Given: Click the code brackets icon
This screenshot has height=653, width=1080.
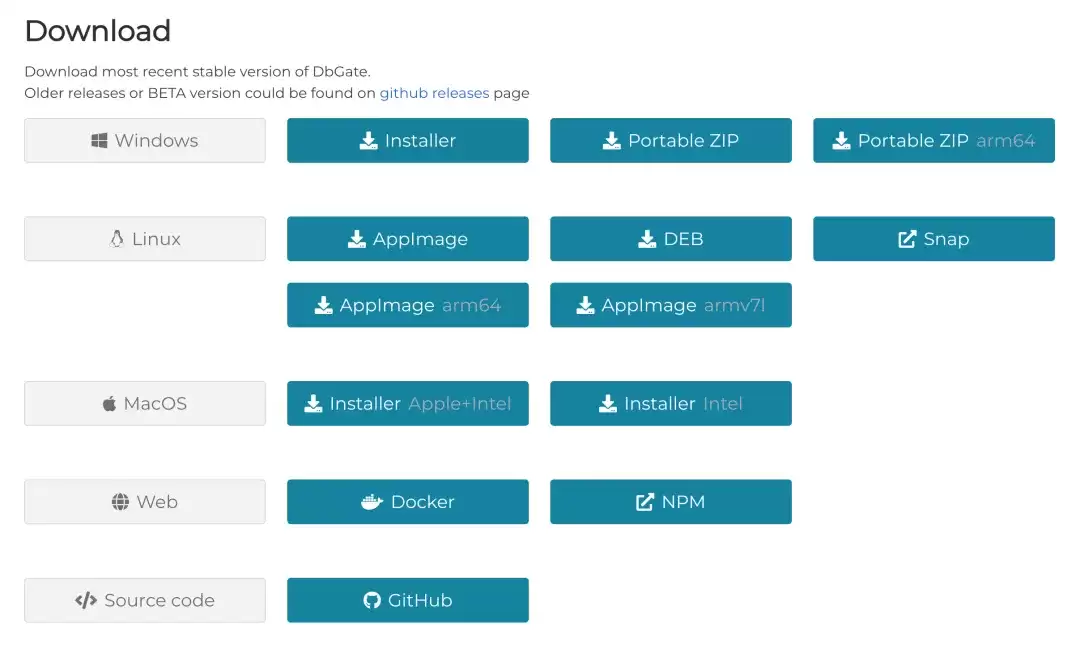Looking at the screenshot, I should point(85,601).
